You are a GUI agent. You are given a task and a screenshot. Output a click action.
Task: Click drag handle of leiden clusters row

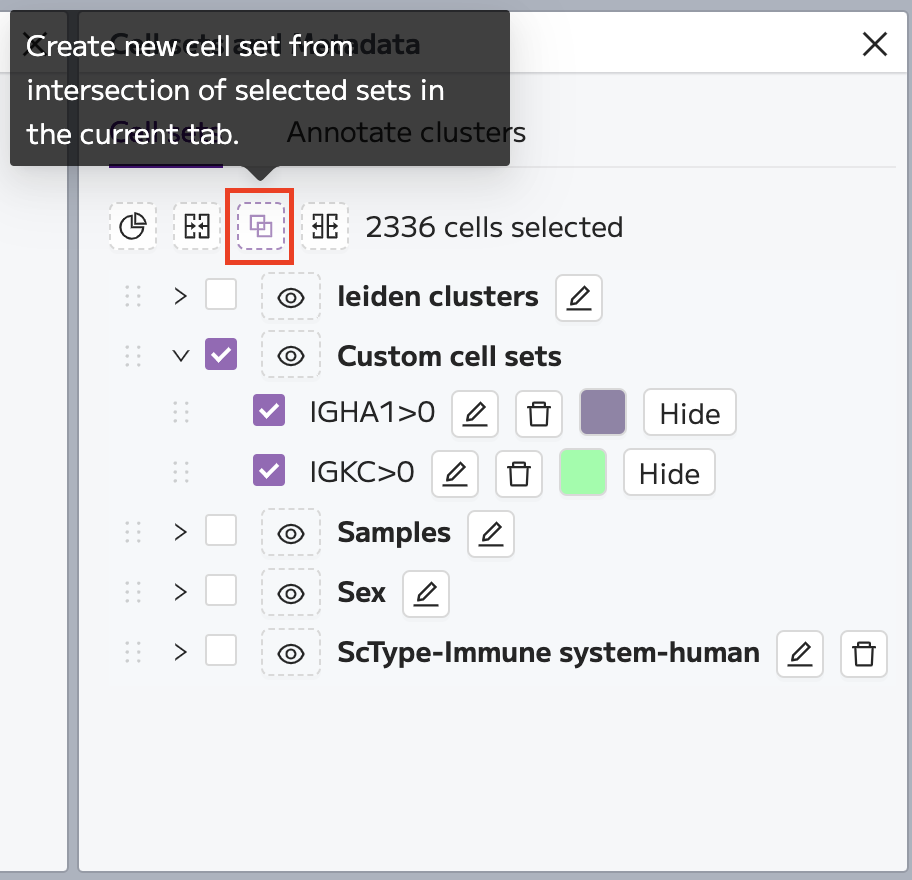133,296
